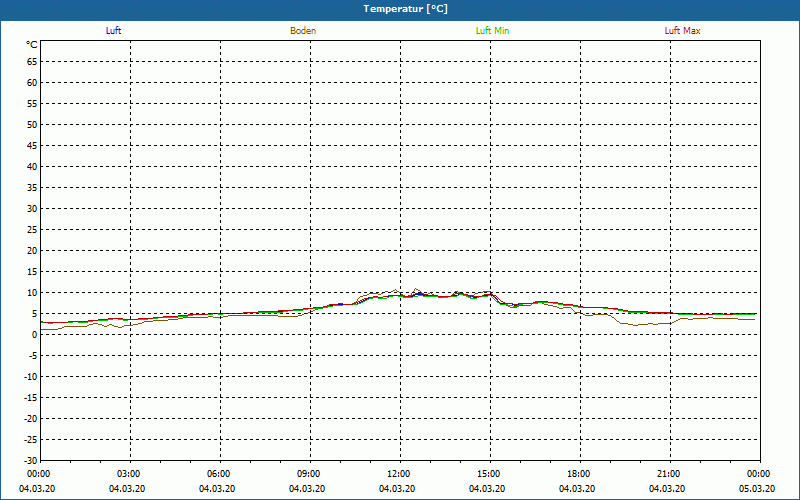Select the Luft legend label
This screenshot has height=500, width=800.
[113, 31]
